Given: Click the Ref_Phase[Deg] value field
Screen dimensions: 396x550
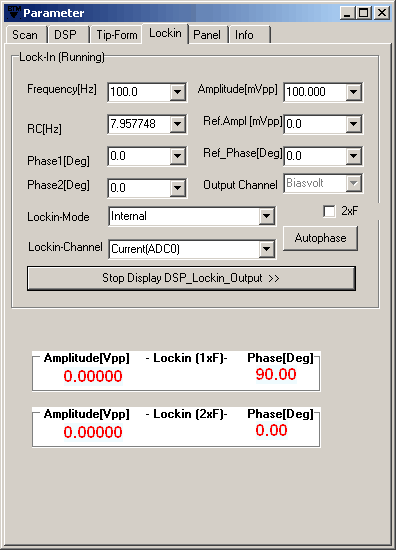Looking at the screenshot, I should [x=316, y=156].
